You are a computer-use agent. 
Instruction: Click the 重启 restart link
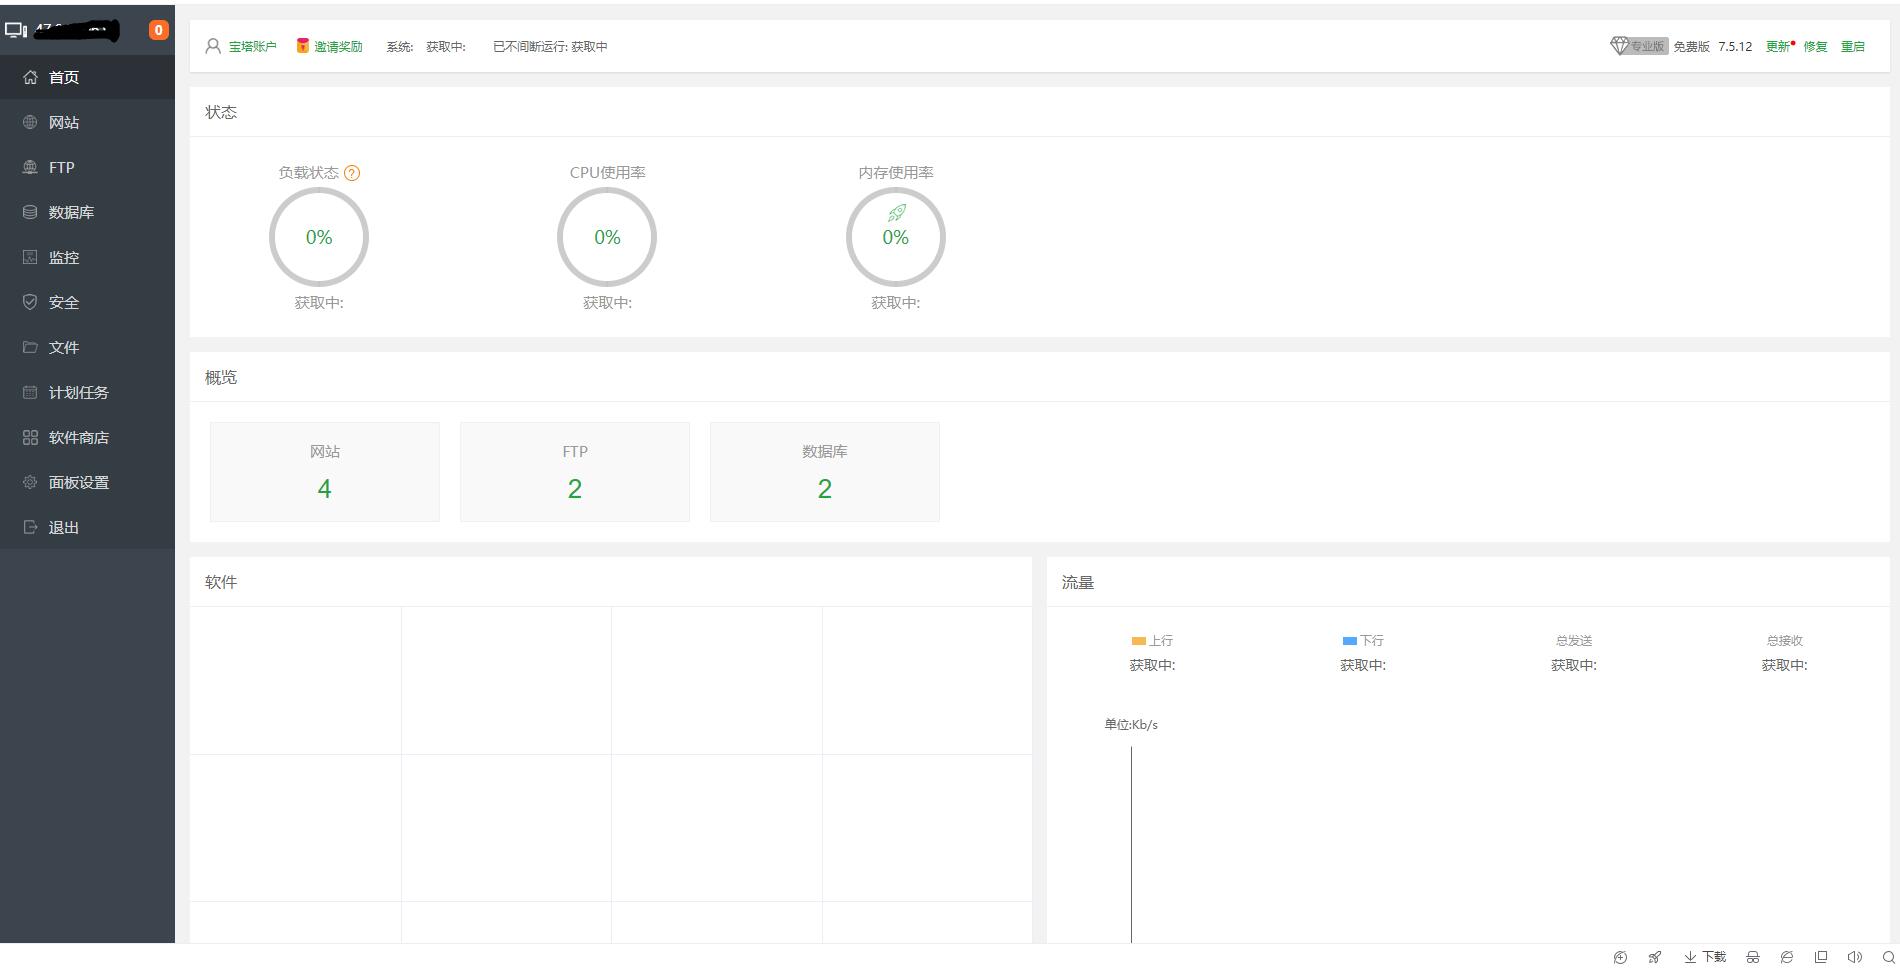tap(1853, 46)
